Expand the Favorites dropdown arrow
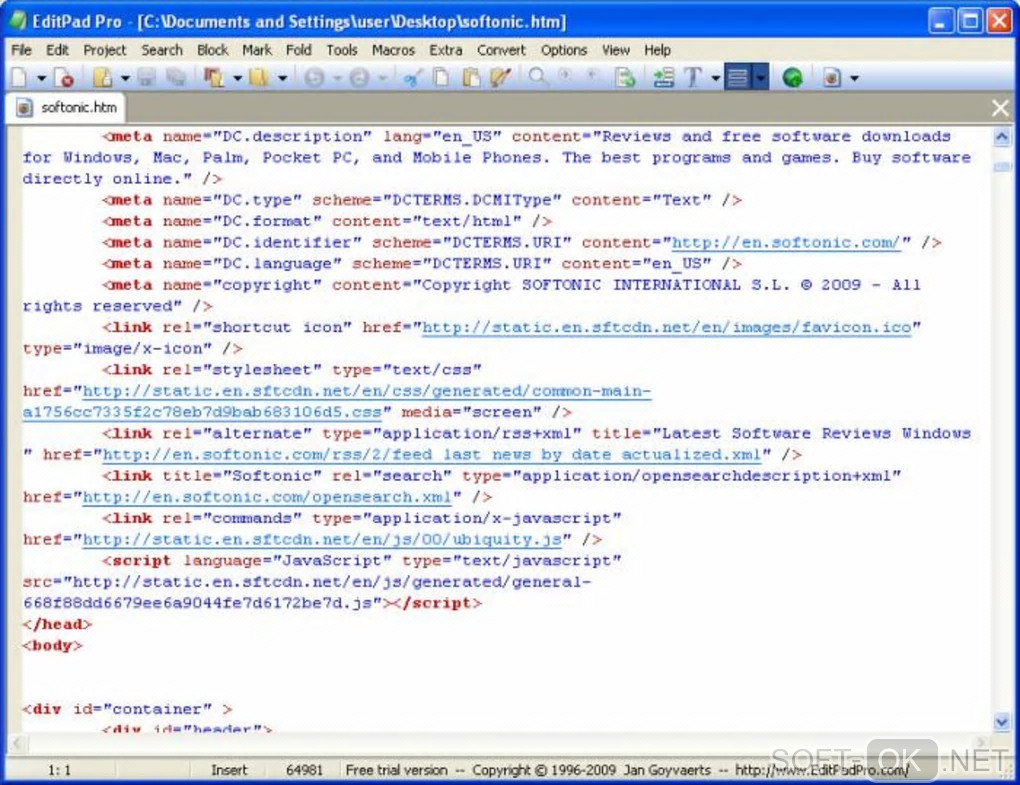 click(x=282, y=79)
